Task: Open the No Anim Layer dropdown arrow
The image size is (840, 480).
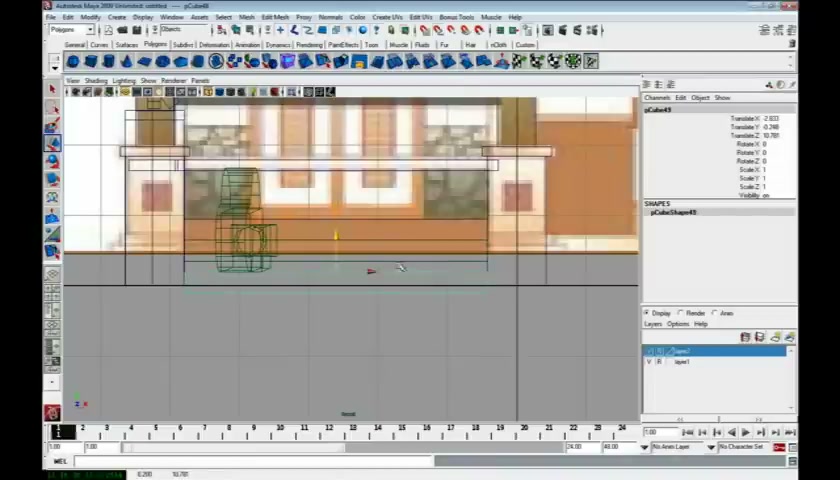Action: pos(644,447)
